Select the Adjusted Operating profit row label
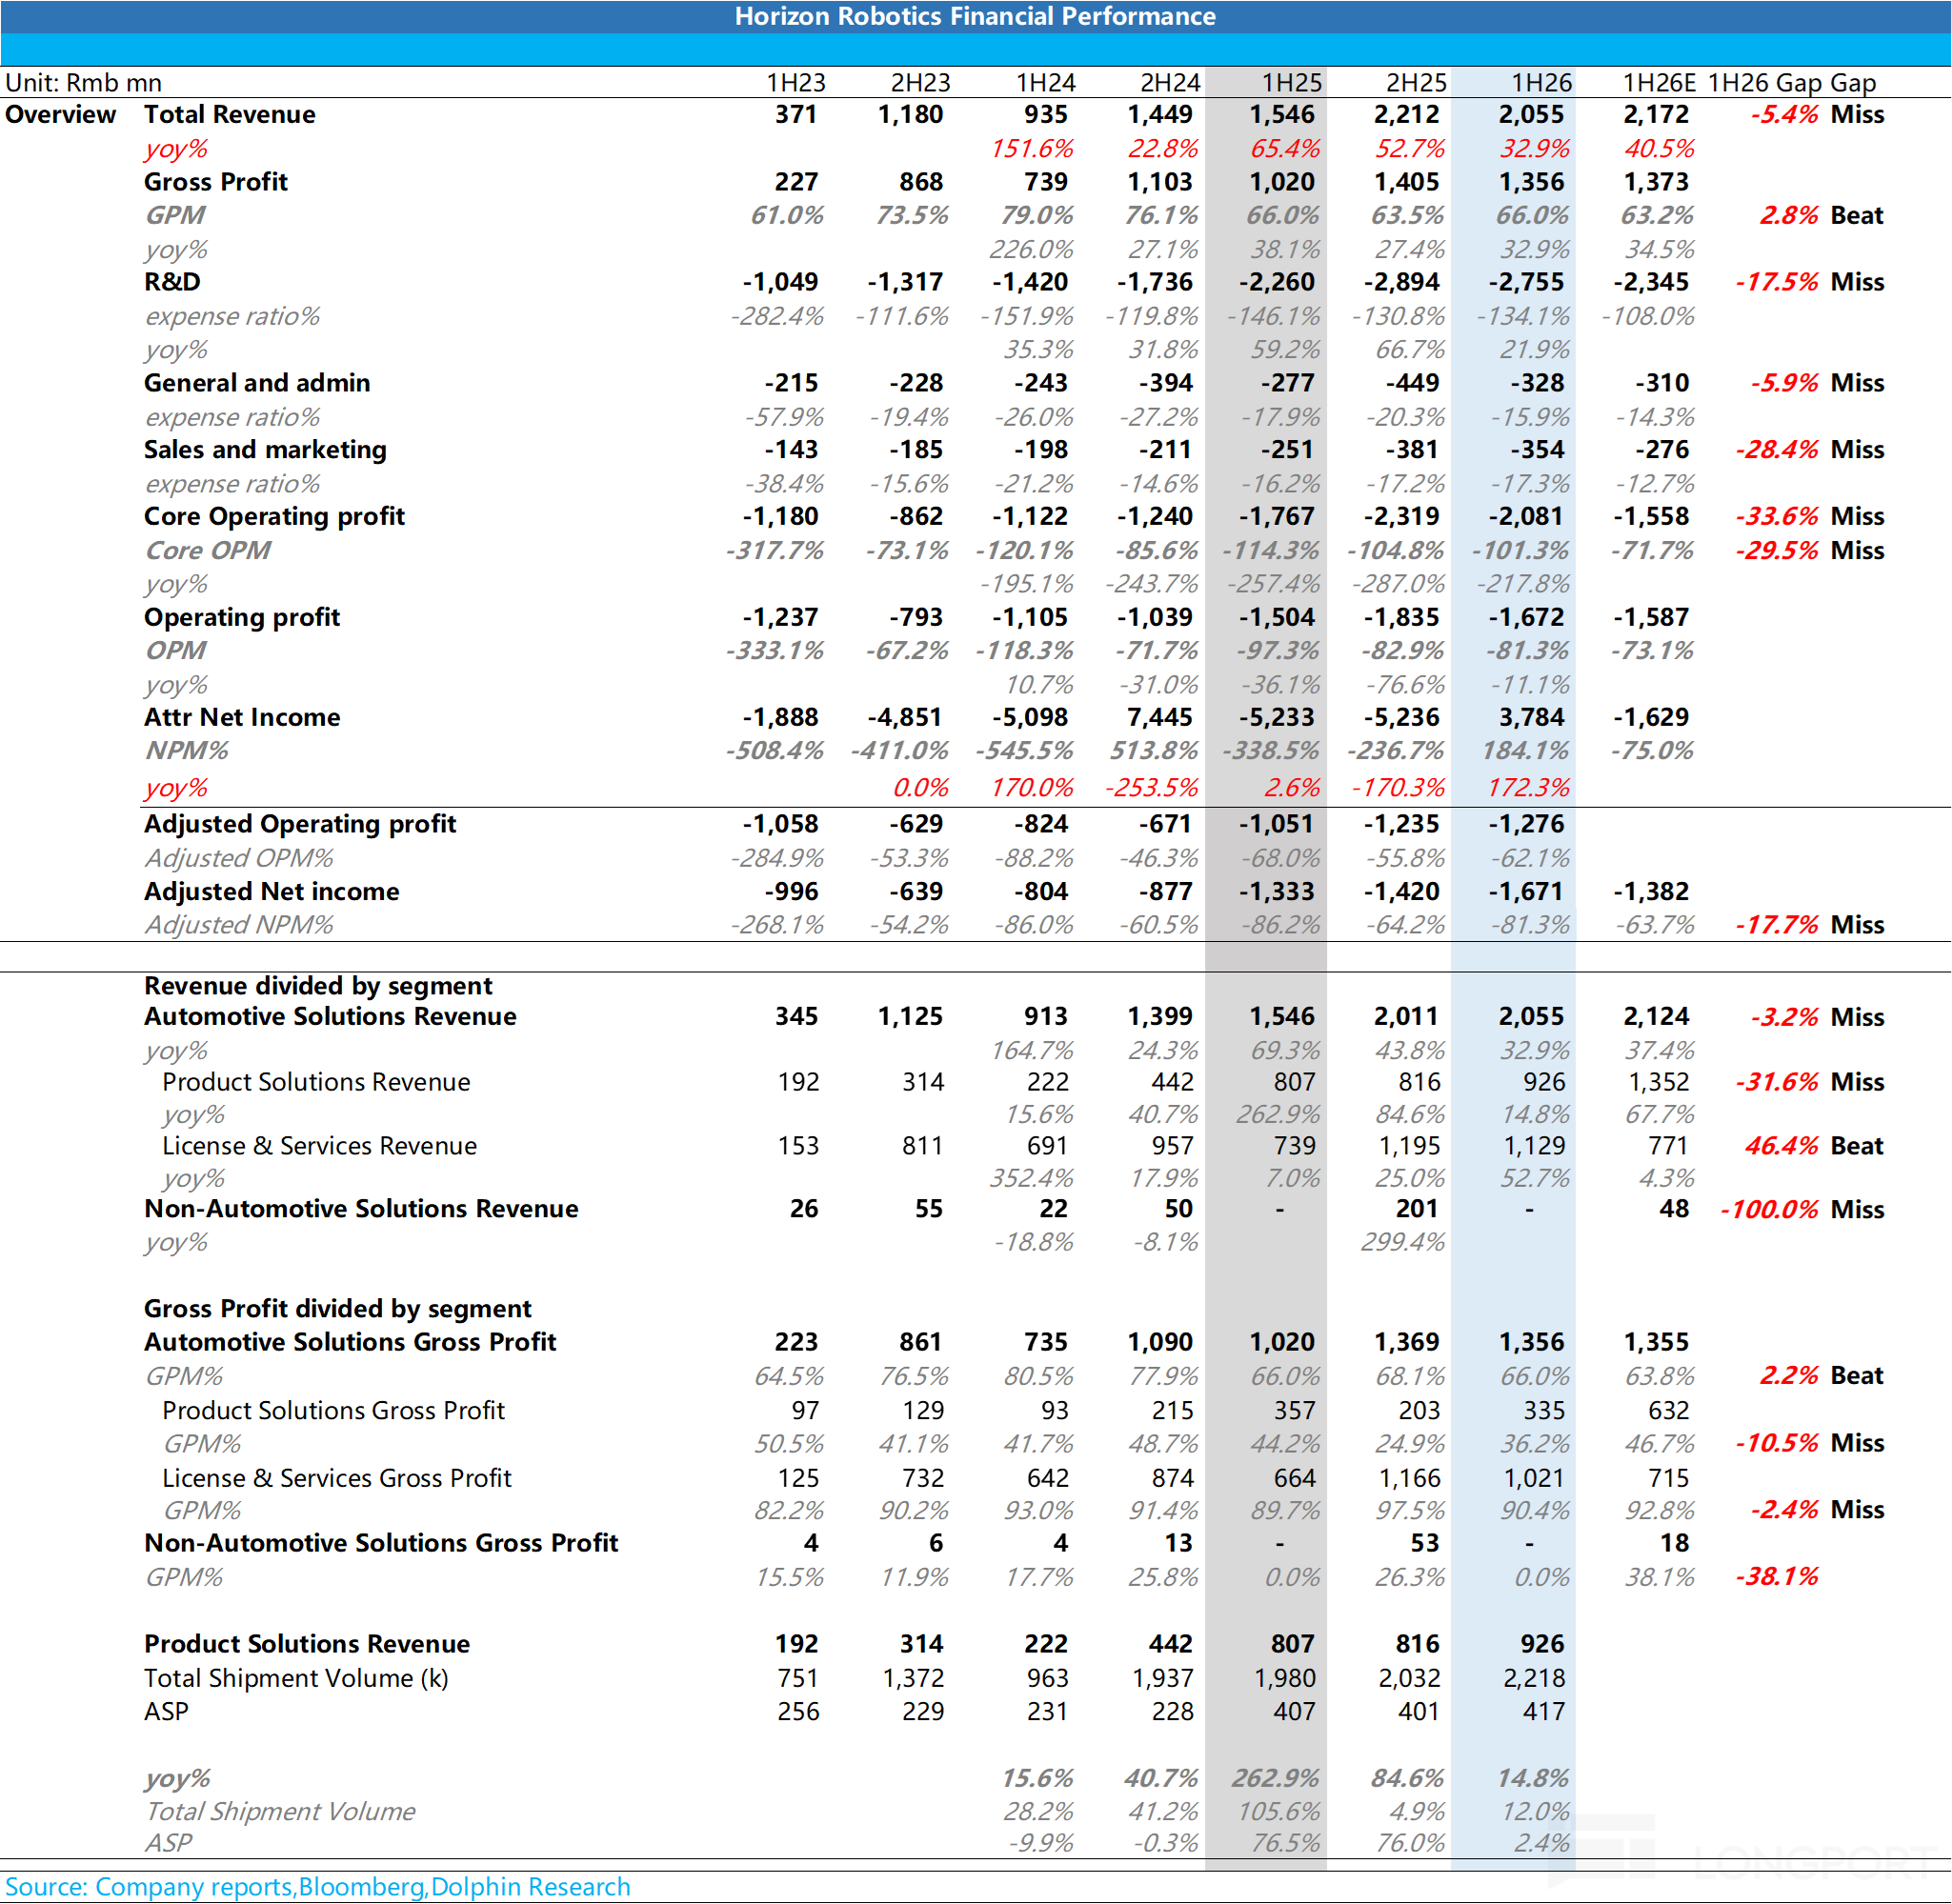This screenshot has height=1904, width=1952. click(300, 824)
